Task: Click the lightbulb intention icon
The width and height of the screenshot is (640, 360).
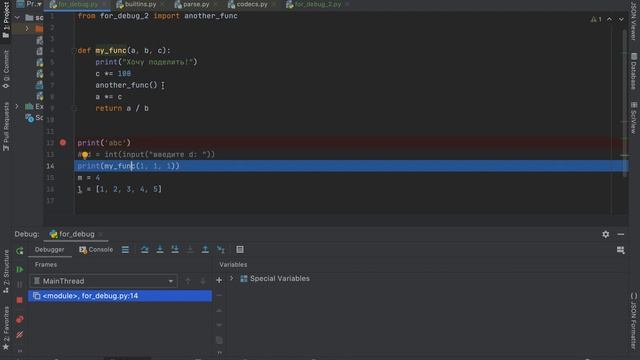Action: pyautogui.click(x=84, y=155)
